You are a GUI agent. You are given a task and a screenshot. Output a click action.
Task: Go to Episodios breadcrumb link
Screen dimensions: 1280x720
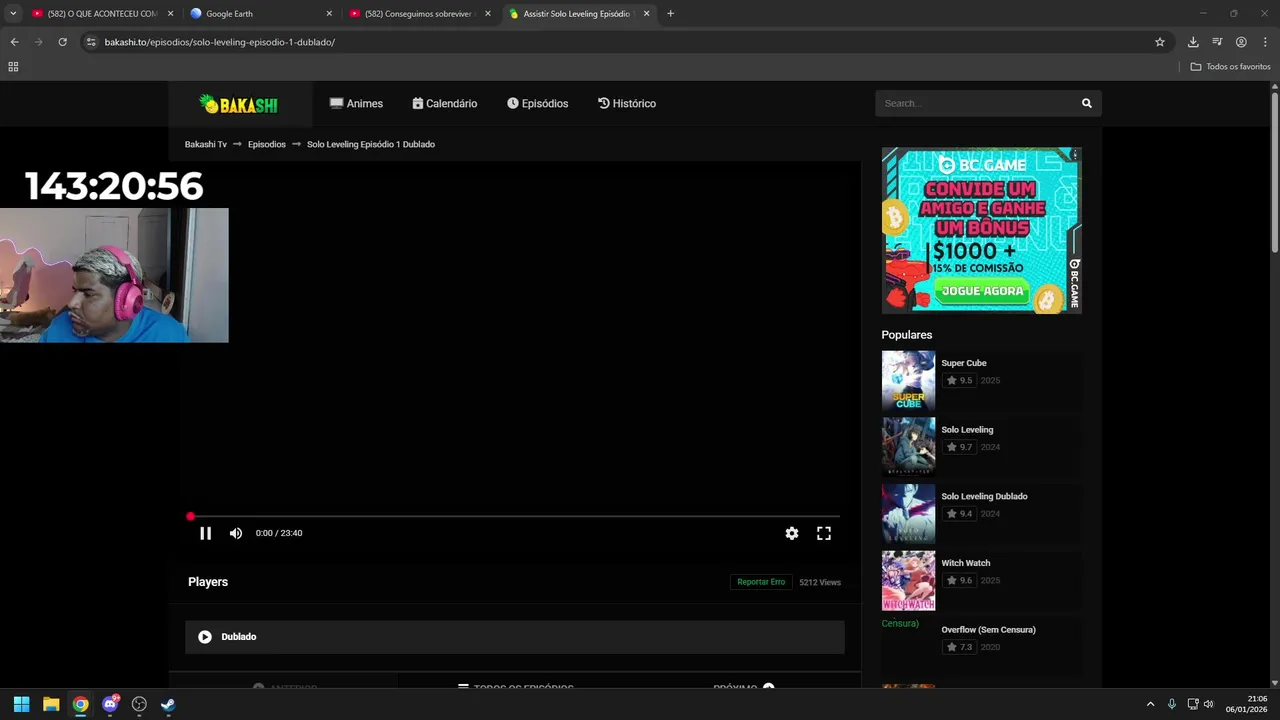coord(267,144)
